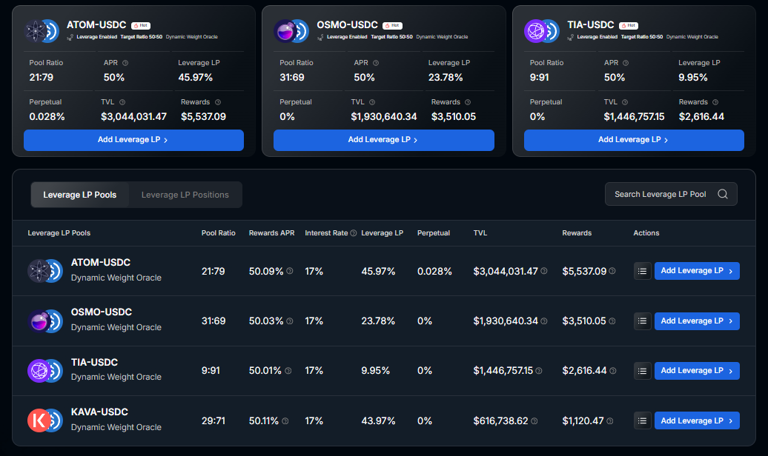Click the TVL info icon in OSMO-USDC card

click(372, 102)
